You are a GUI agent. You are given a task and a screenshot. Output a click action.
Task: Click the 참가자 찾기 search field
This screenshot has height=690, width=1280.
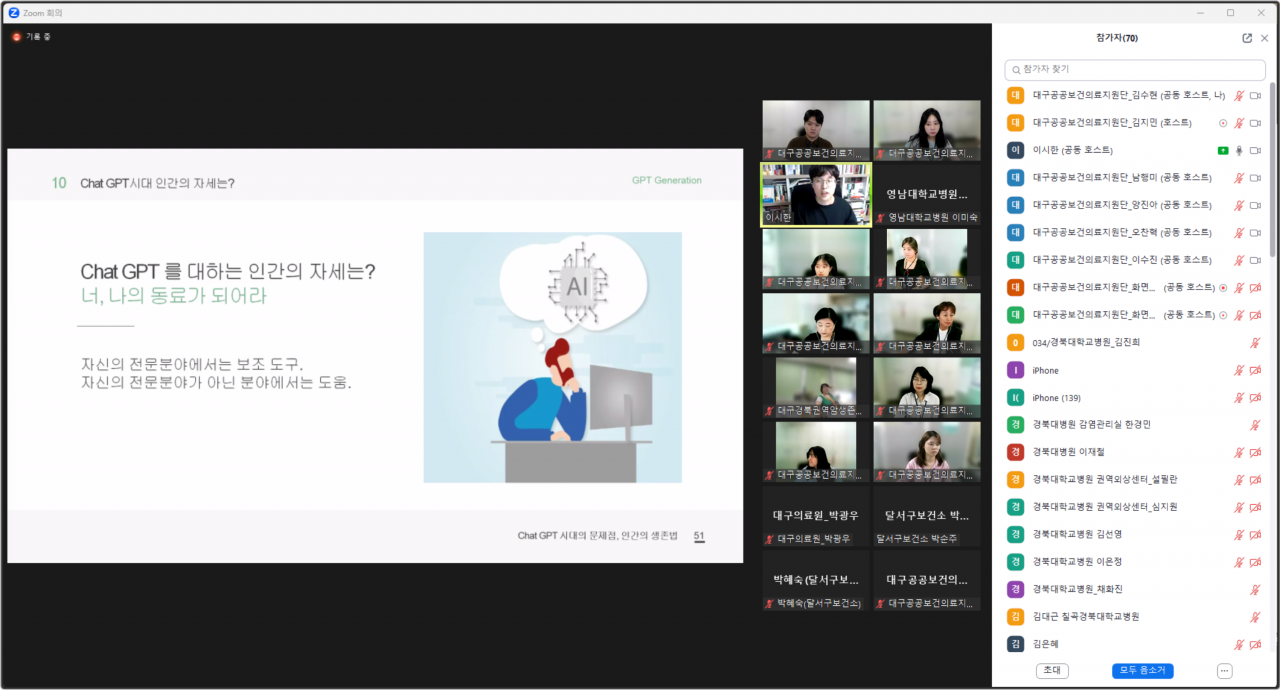(x=1137, y=70)
